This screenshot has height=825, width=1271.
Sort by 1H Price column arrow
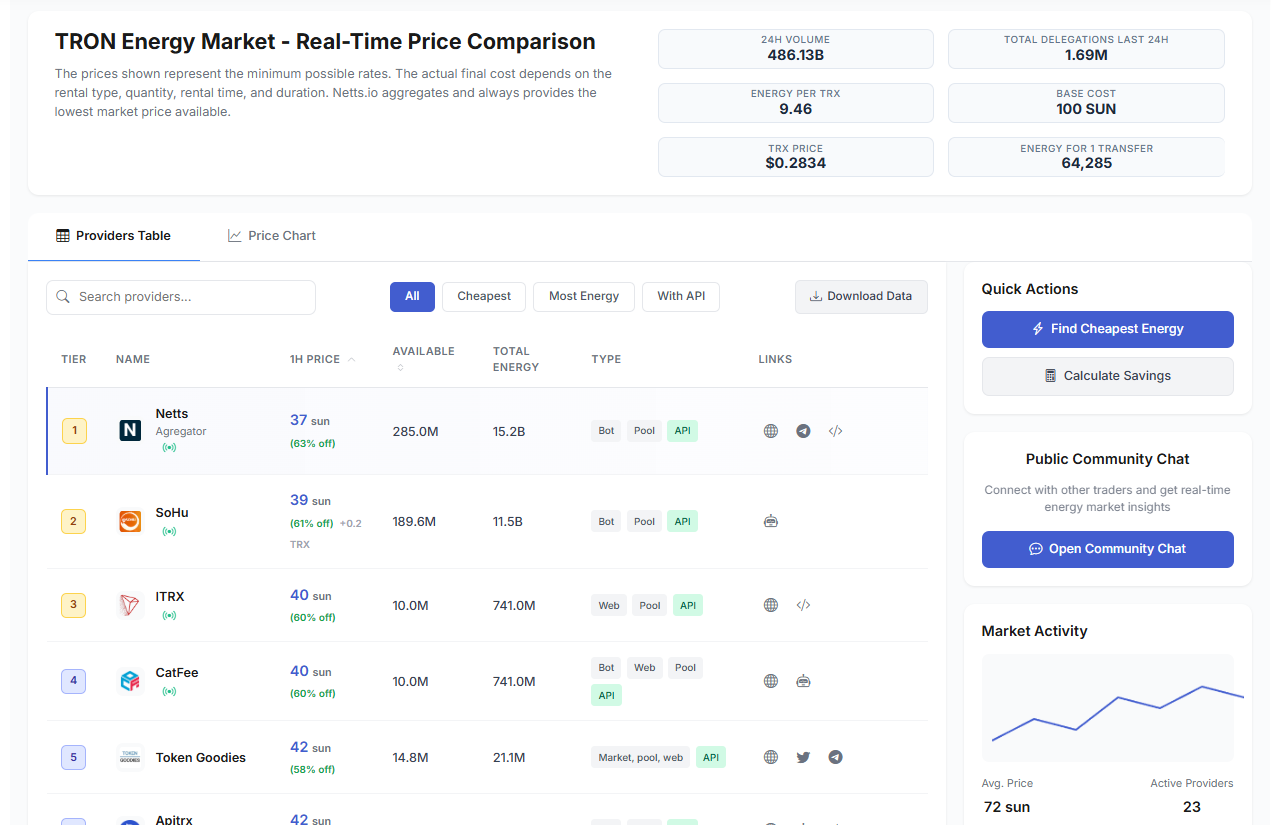351,360
